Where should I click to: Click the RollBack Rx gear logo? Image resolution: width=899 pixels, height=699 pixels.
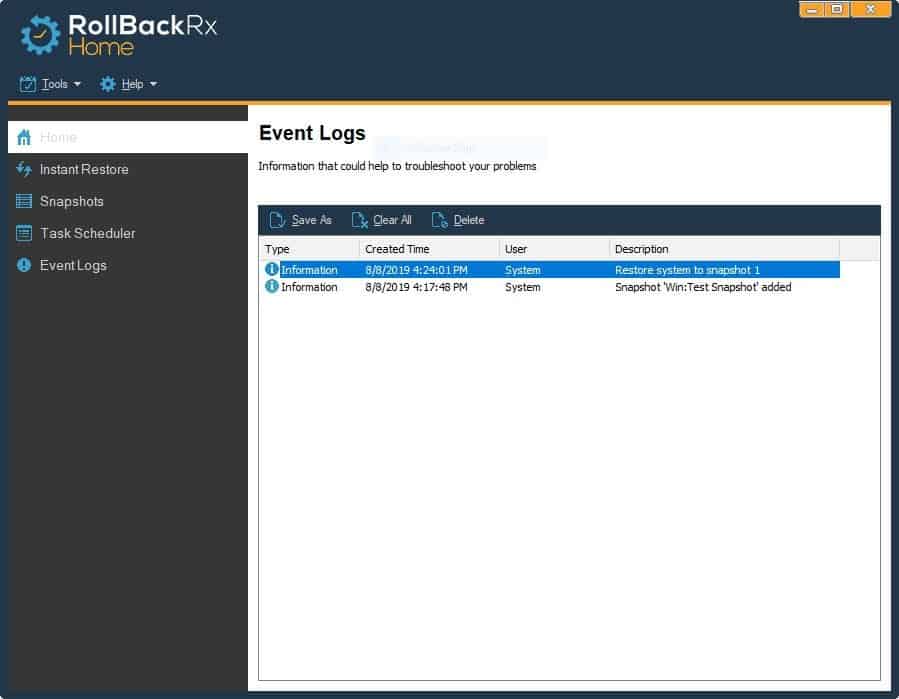click(x=40, y=34)
